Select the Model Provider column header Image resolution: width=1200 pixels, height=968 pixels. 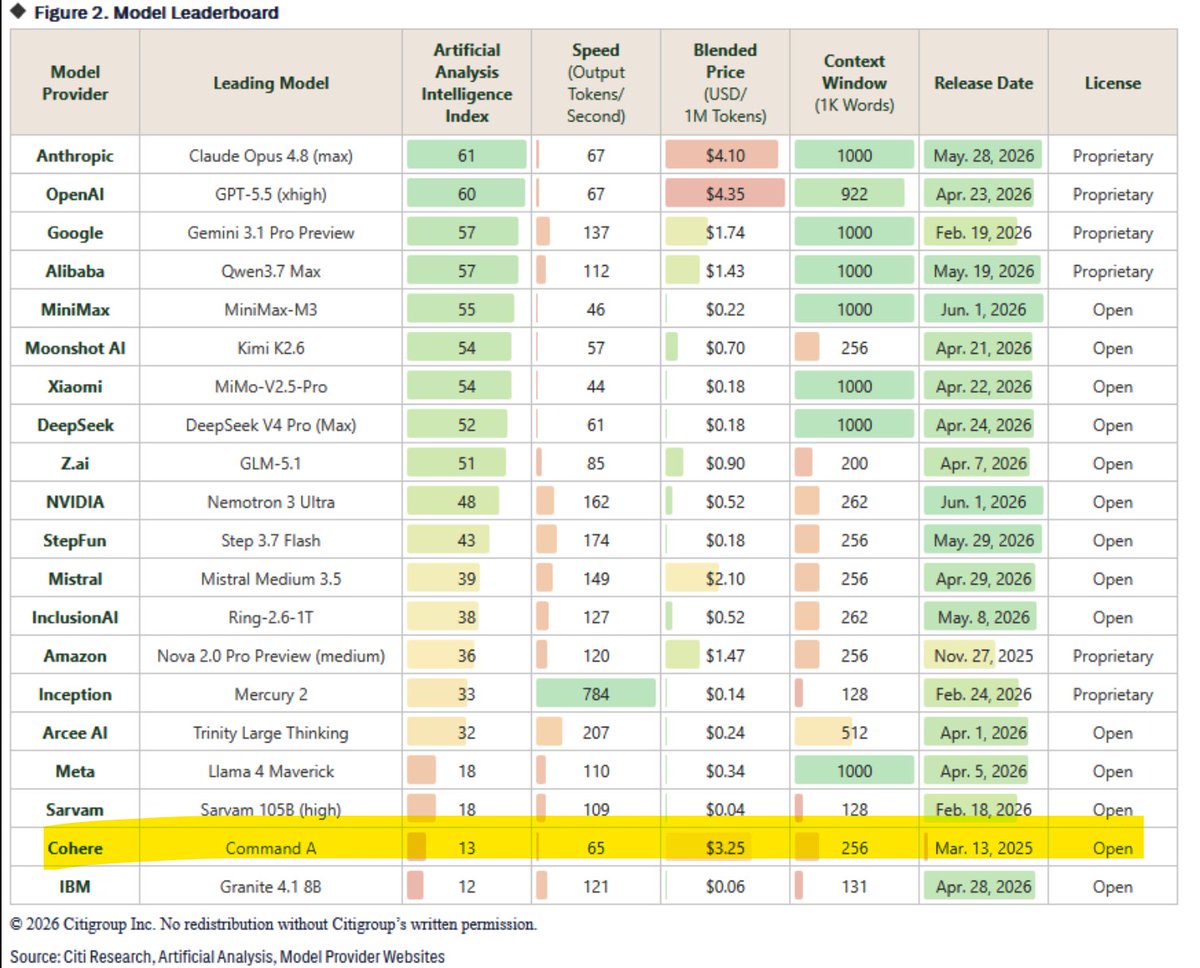75,83
